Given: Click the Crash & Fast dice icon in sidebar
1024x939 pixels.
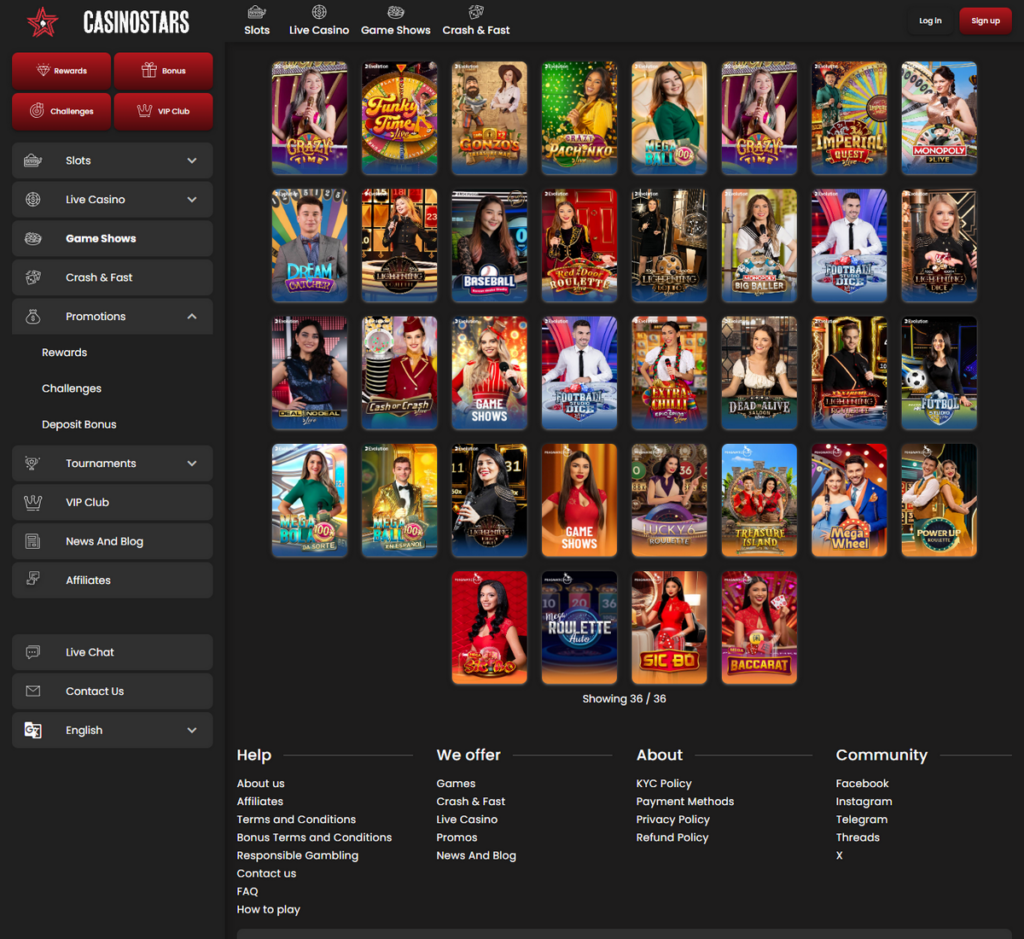Looking at the screenshot, I should tap(33, 278).
